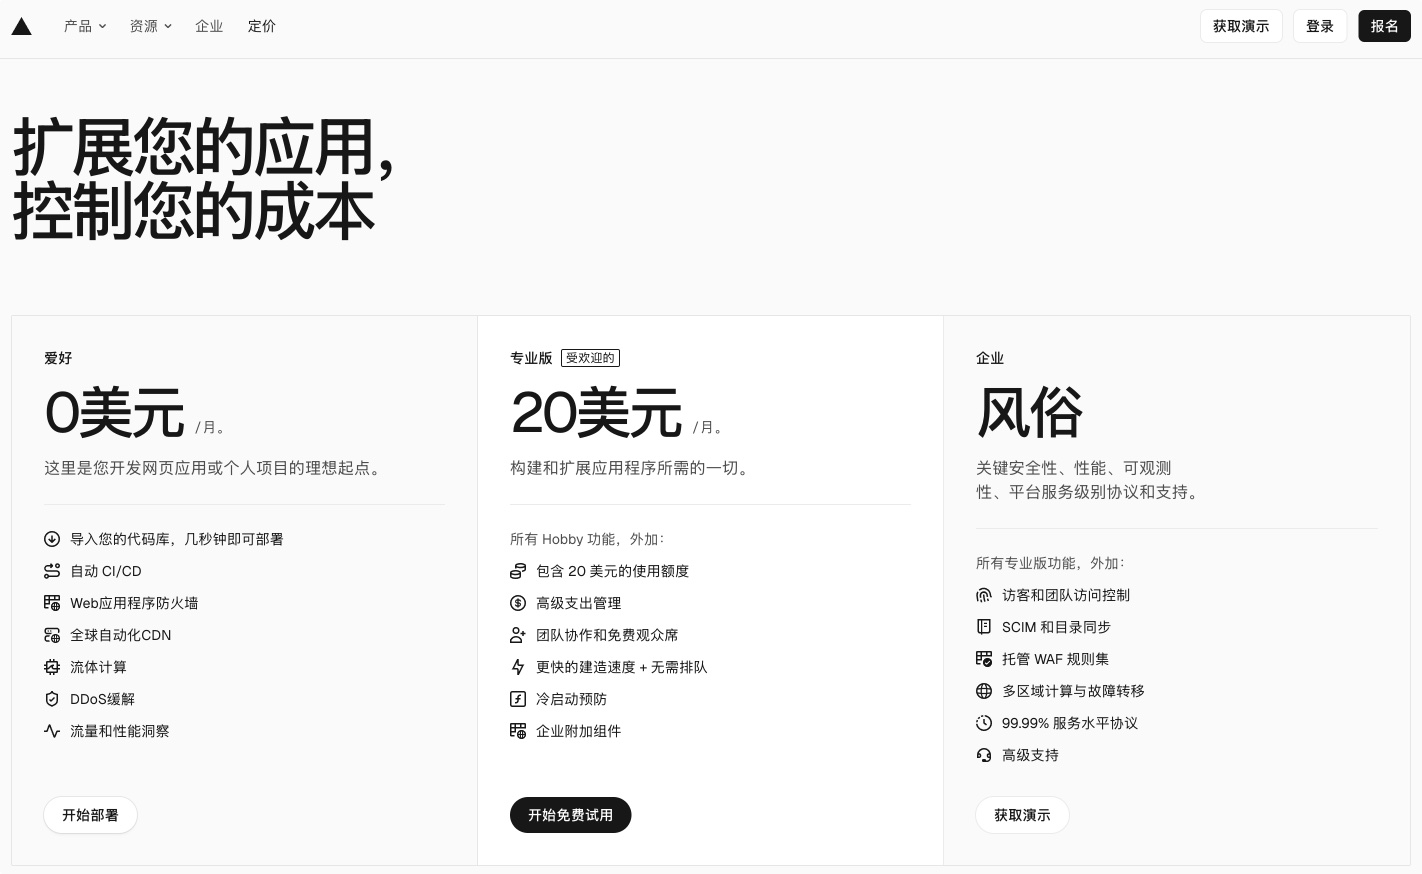Click the fingerprint icon beside 访客和团队访问控制
The image size is (1422, 874).
coord(984,595)
